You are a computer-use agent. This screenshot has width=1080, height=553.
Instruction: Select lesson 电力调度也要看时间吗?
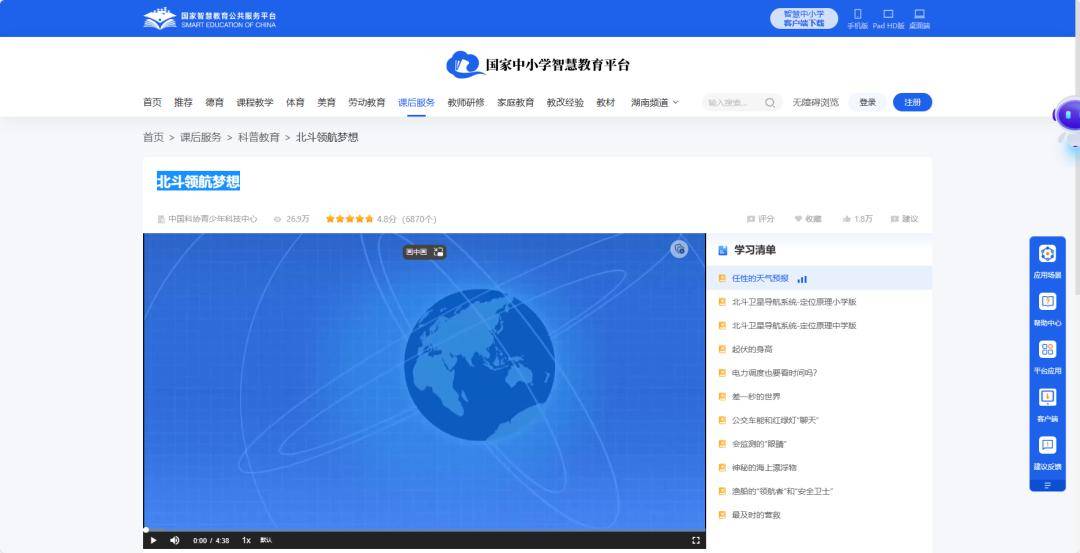pos(819,373)
